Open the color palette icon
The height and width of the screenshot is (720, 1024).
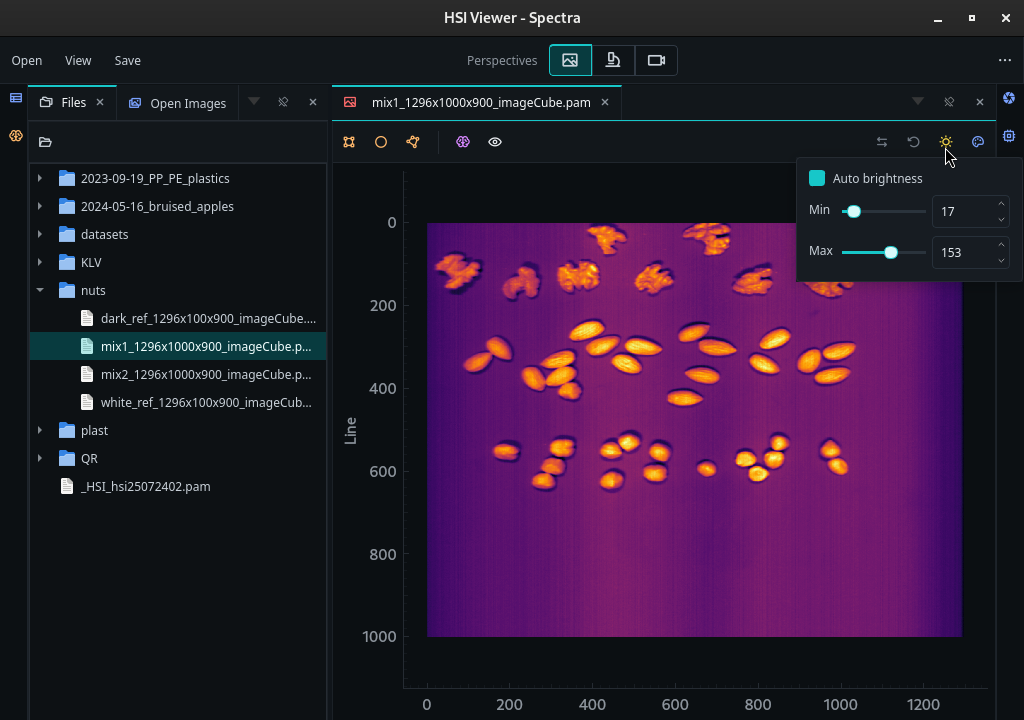point(978,142)
